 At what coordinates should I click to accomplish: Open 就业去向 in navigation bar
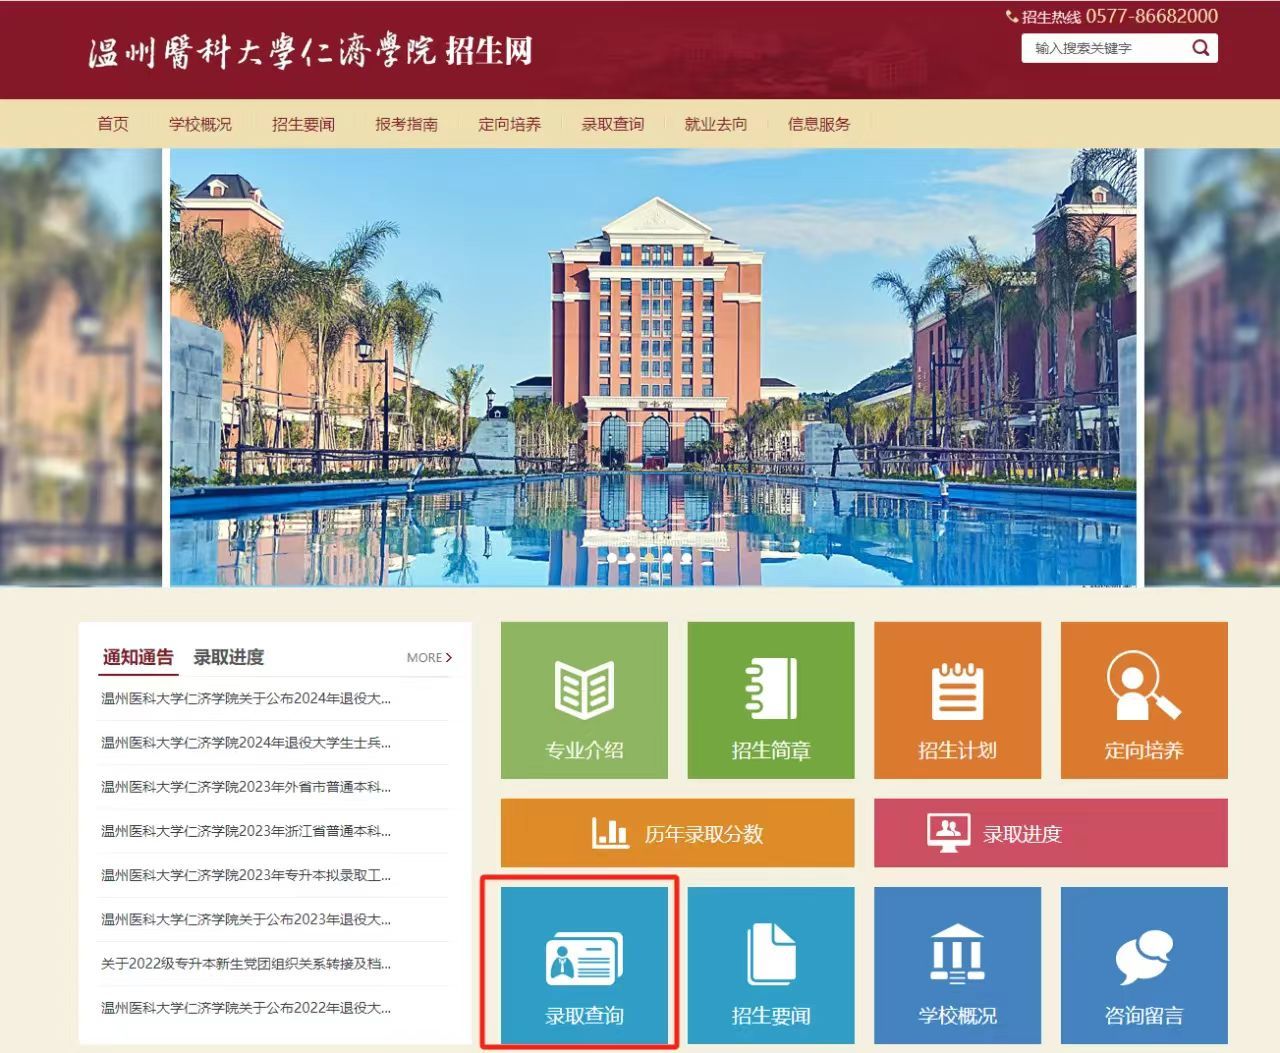click(715, 124)
